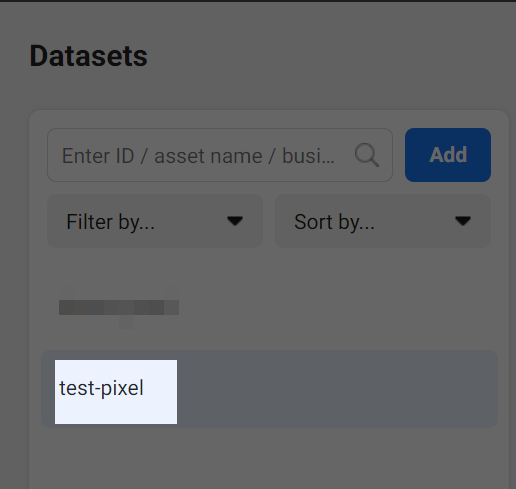The width and height of the screenshot is (516, 489).
Task: Open the Filter by... dropdown
Action: [x=155, y=221]
